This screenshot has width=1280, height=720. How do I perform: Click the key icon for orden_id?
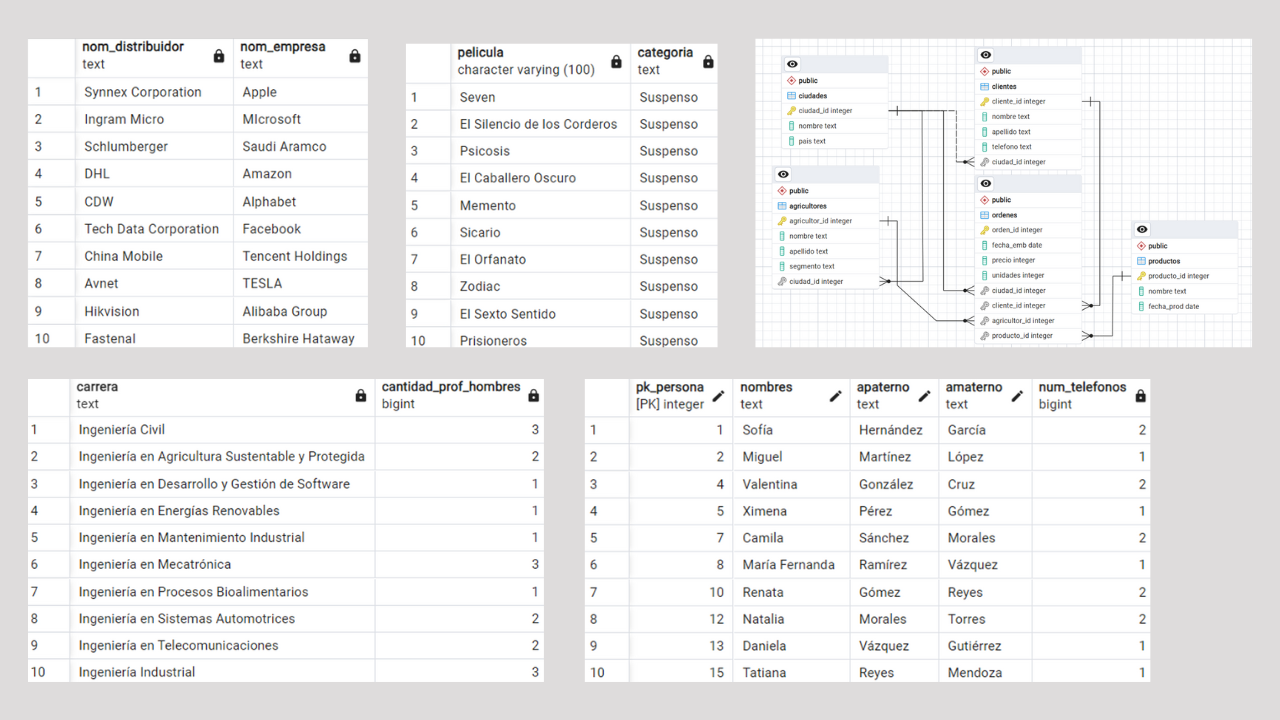(985, 230)
